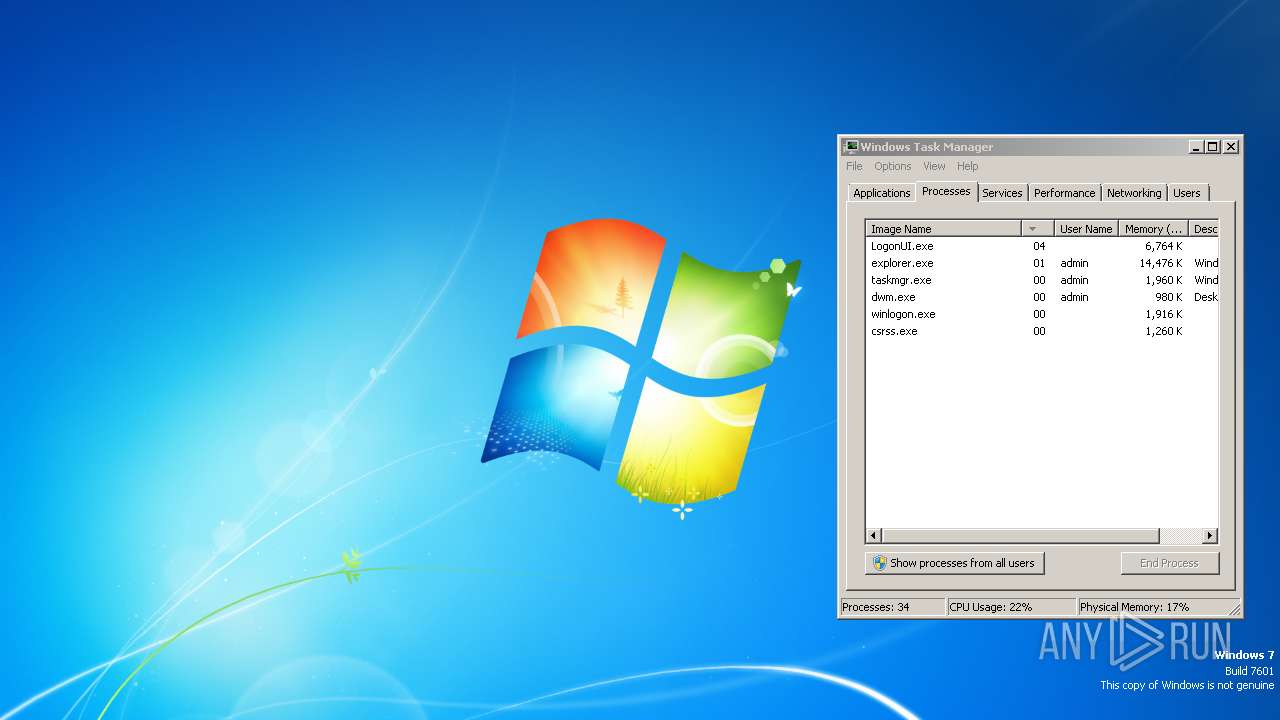This screenshot has height=720, width=1280.
Task: Select the explorer.exe process
Action: (1041, 263)
